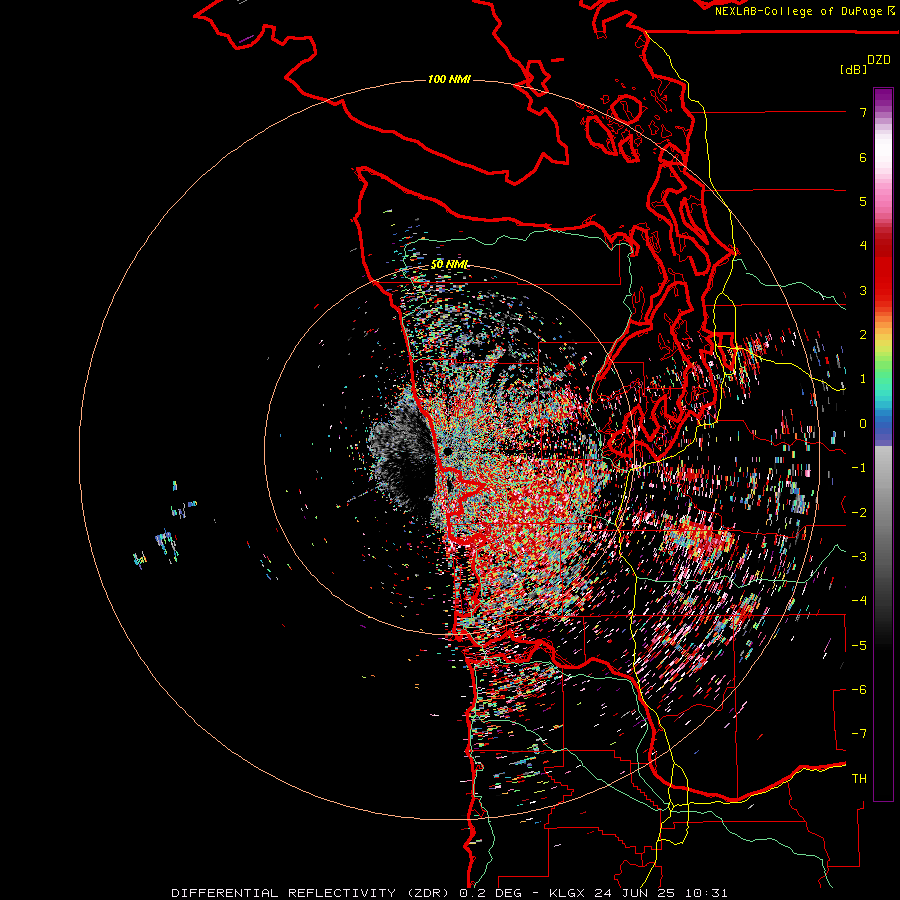
Task: Click the 1 value on the color scale
Action: (x=863, y=379)
